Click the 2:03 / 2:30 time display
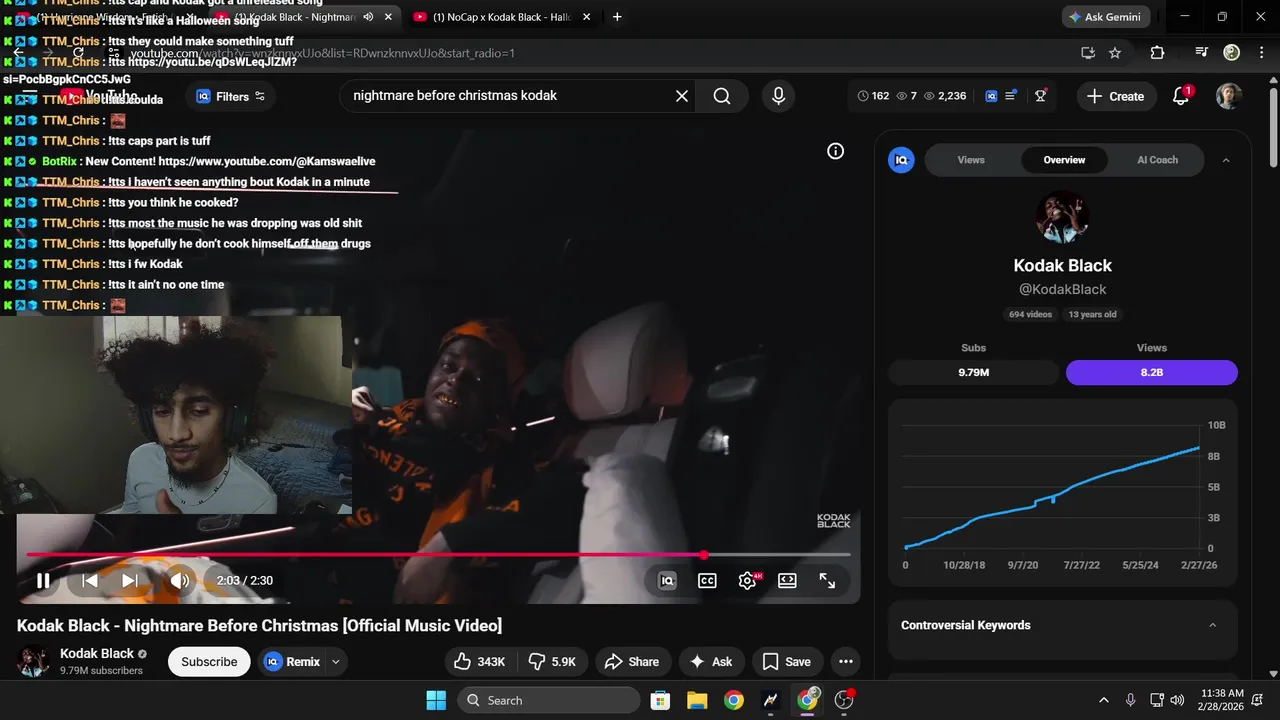The image size is (1280, 720). 244,580
